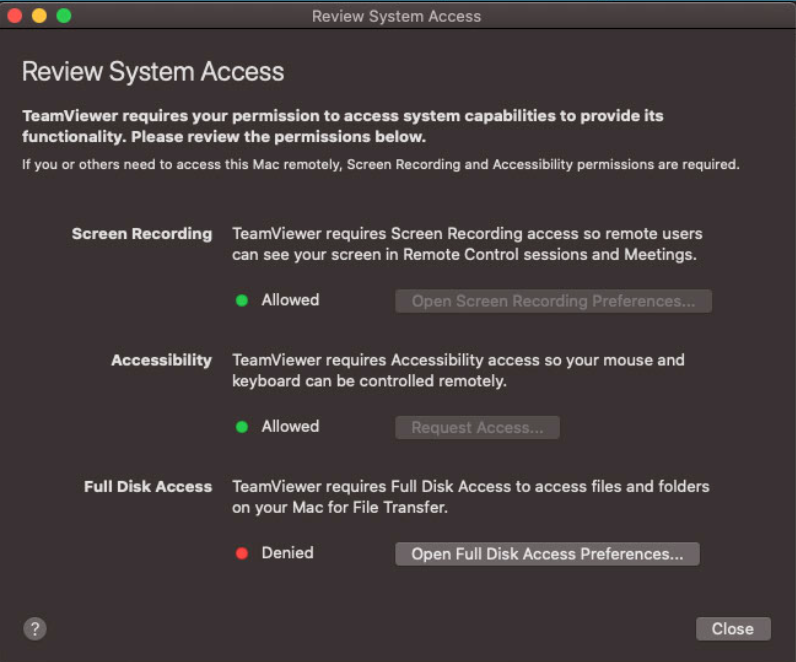Click the green zoom window button
Screen dimensions: 796x662
[64, 16]
